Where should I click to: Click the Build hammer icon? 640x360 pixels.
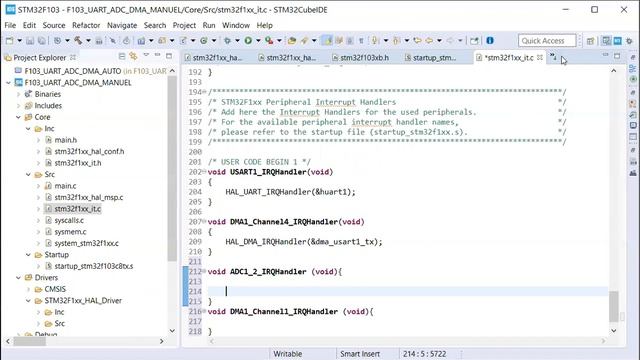pyautogui.click(x=78, y=40)
